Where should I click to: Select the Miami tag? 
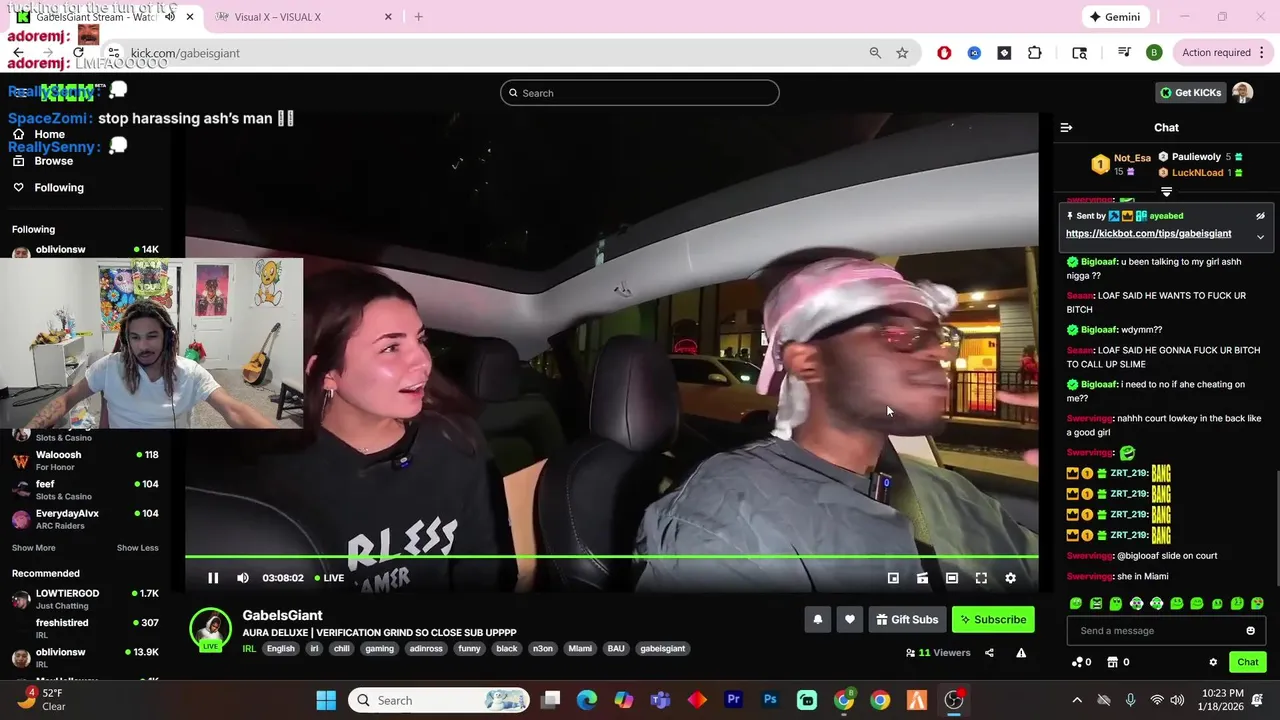point(580,649)
